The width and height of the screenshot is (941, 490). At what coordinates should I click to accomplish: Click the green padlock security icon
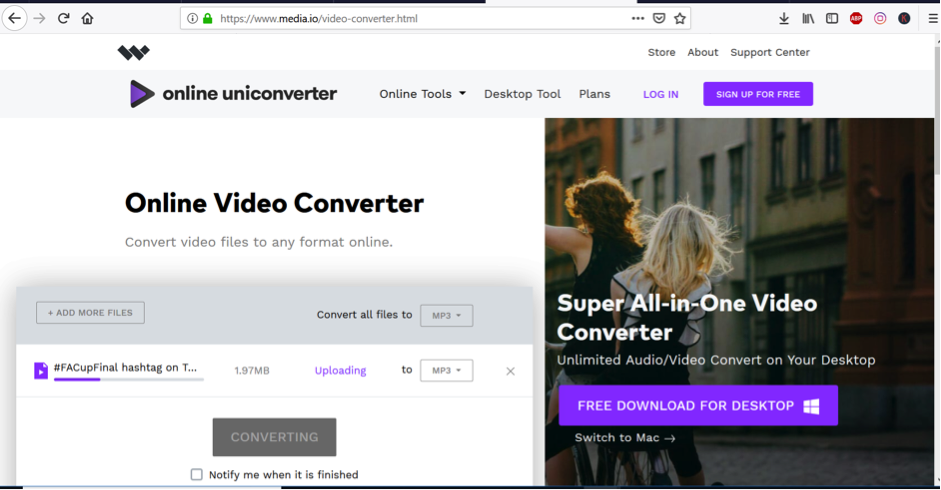pyautogui.click(x=208, y=19)
